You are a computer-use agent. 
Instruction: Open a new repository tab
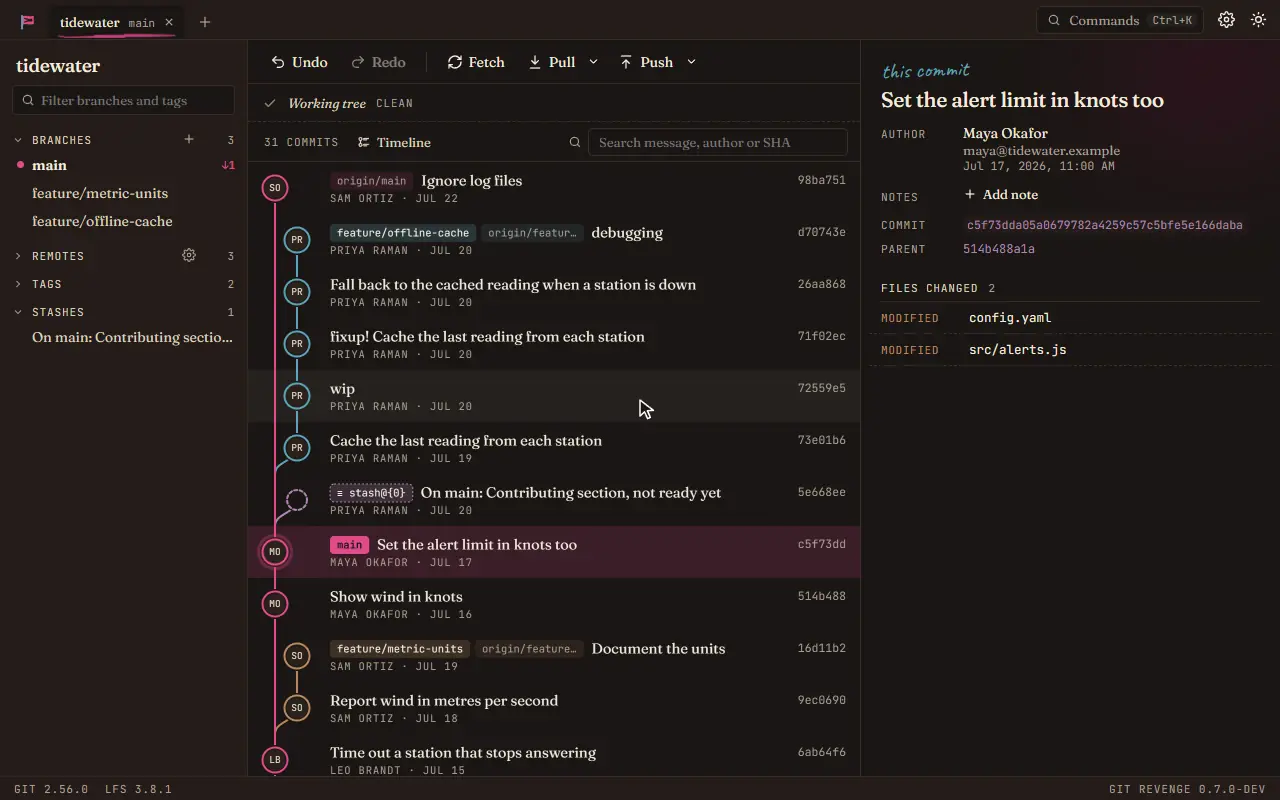(x=205, y=22)
